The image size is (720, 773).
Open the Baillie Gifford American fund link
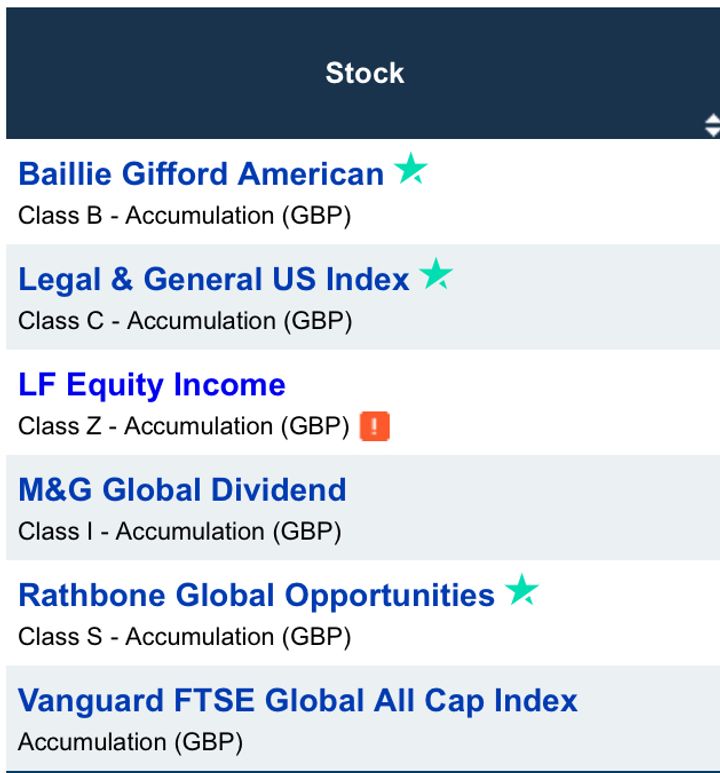click(x=201, y=174)
